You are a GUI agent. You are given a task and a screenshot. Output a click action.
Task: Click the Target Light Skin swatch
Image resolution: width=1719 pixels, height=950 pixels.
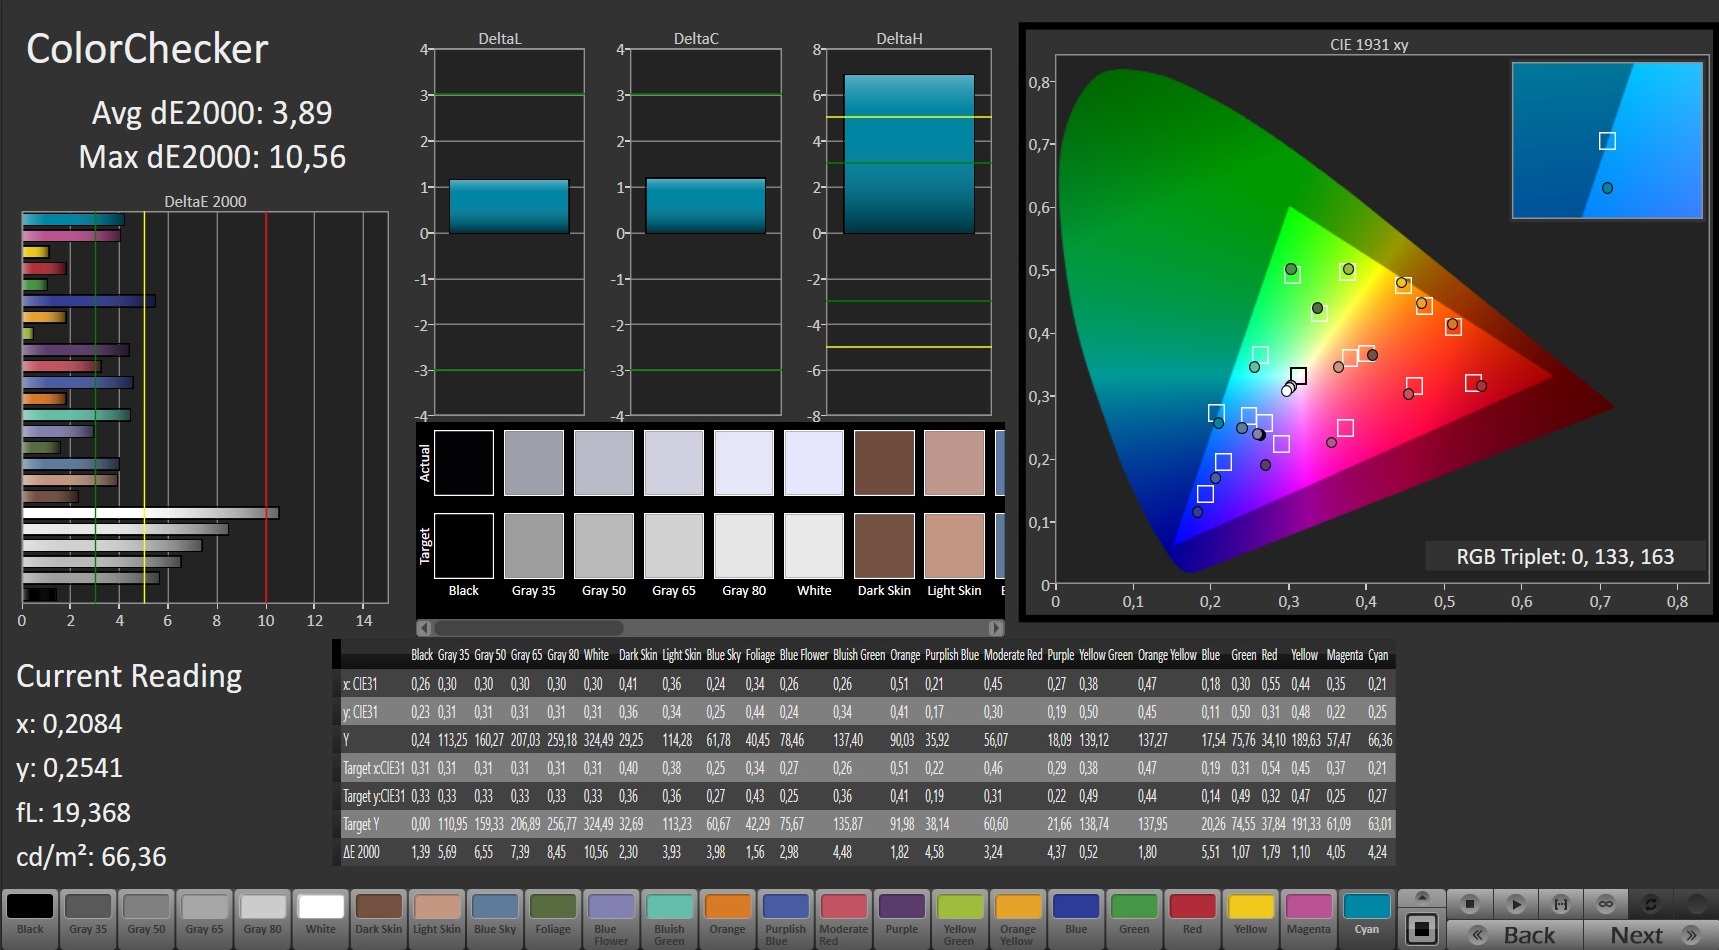[x=954, y=545]
